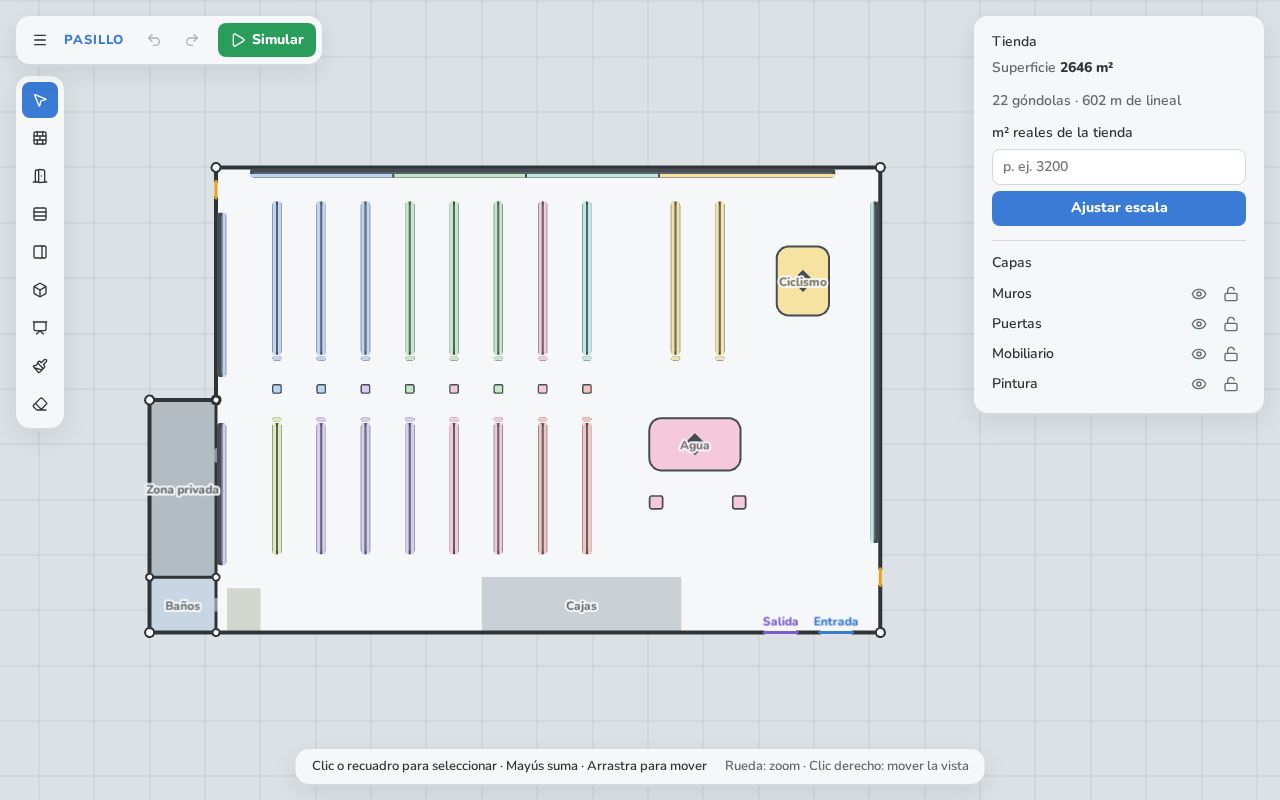Hide the Pintura layer
1280x800 pixels.
1199,384
